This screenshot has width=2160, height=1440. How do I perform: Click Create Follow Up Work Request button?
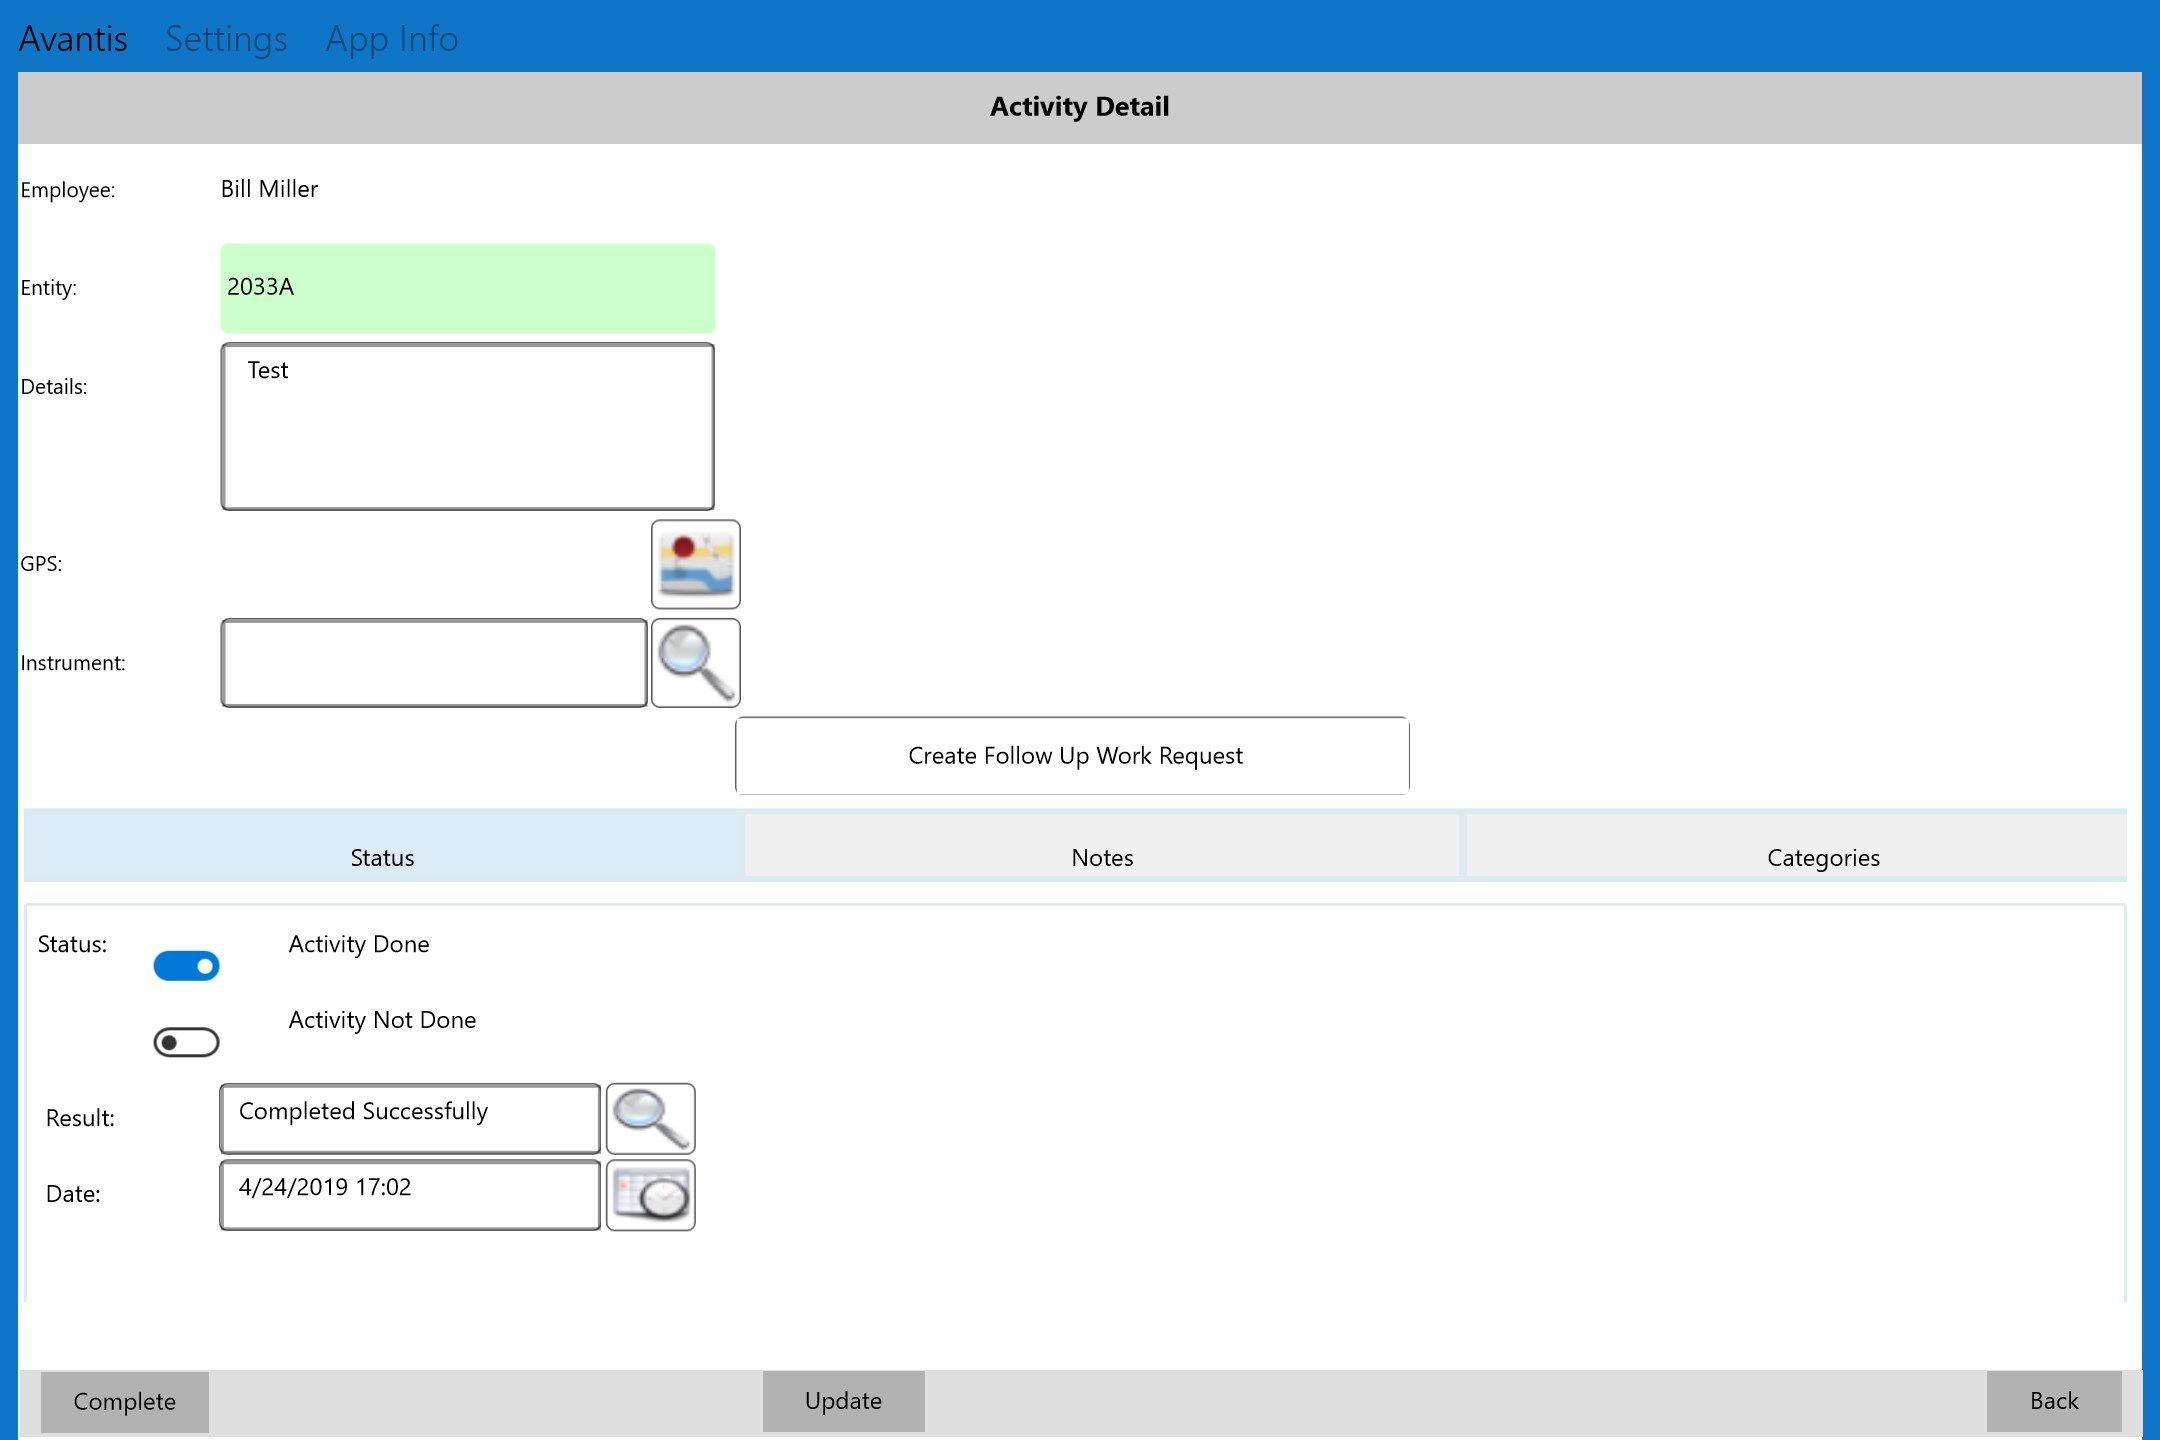(x=1074, y=755)
